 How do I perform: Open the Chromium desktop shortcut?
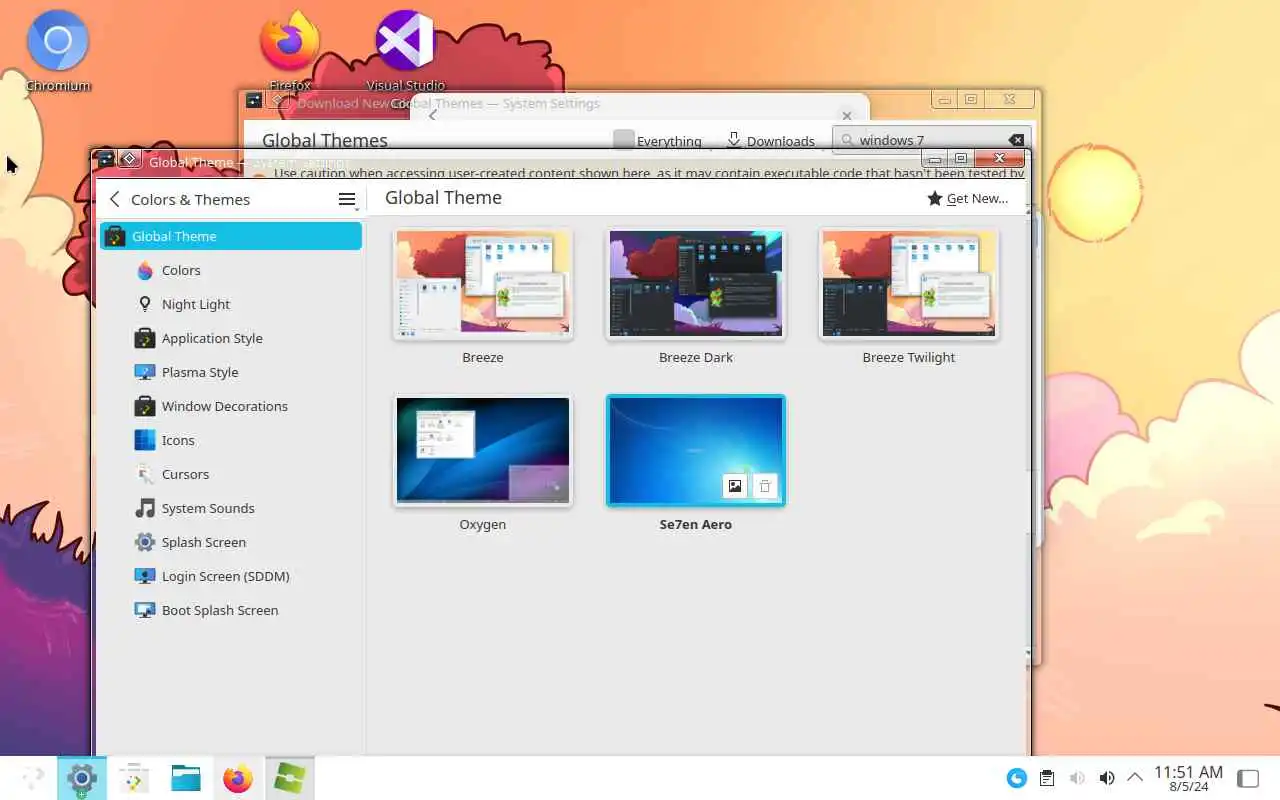58,50
